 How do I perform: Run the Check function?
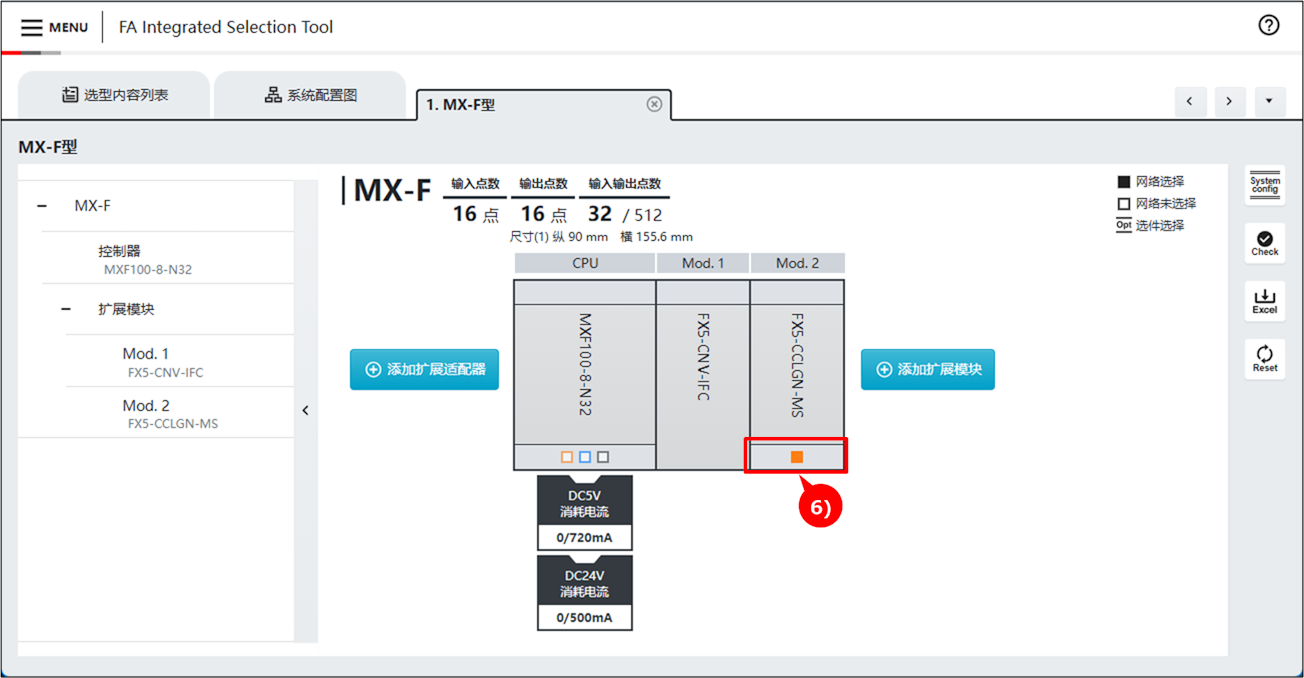pyautogui.click(x=1264, y=243)
